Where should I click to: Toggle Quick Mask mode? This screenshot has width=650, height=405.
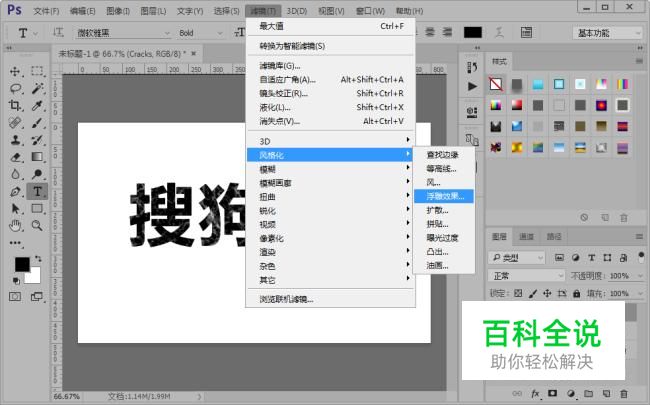[x=15, y=297]
